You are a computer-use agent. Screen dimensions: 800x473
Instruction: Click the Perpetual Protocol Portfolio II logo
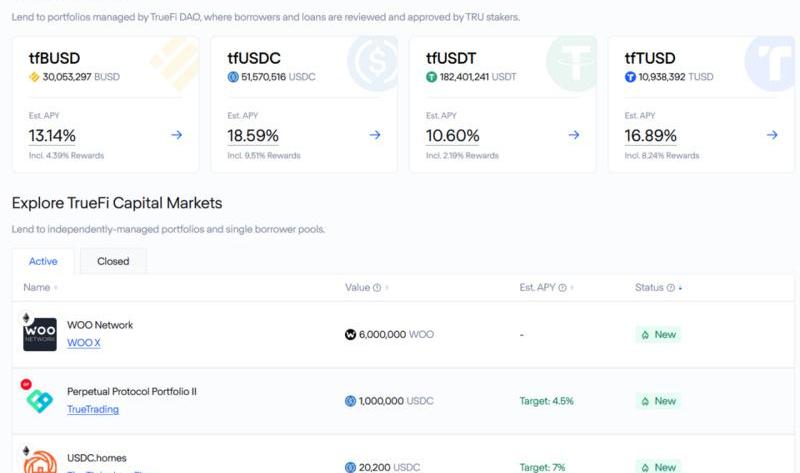(40, 400)
